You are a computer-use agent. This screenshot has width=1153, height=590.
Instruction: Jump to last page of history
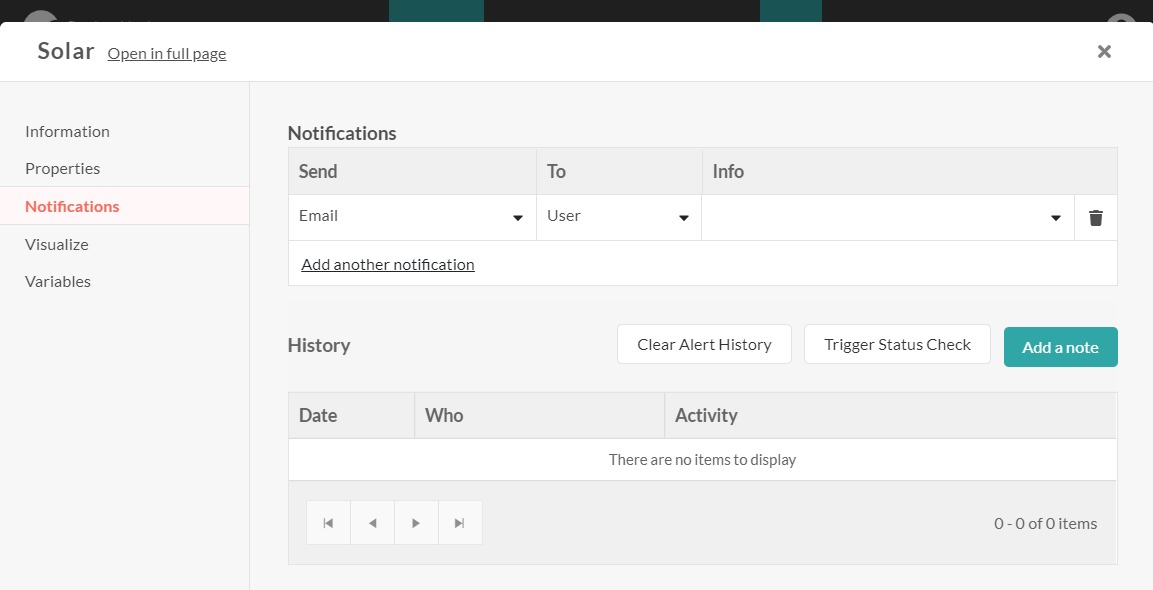tap(460, 522)
